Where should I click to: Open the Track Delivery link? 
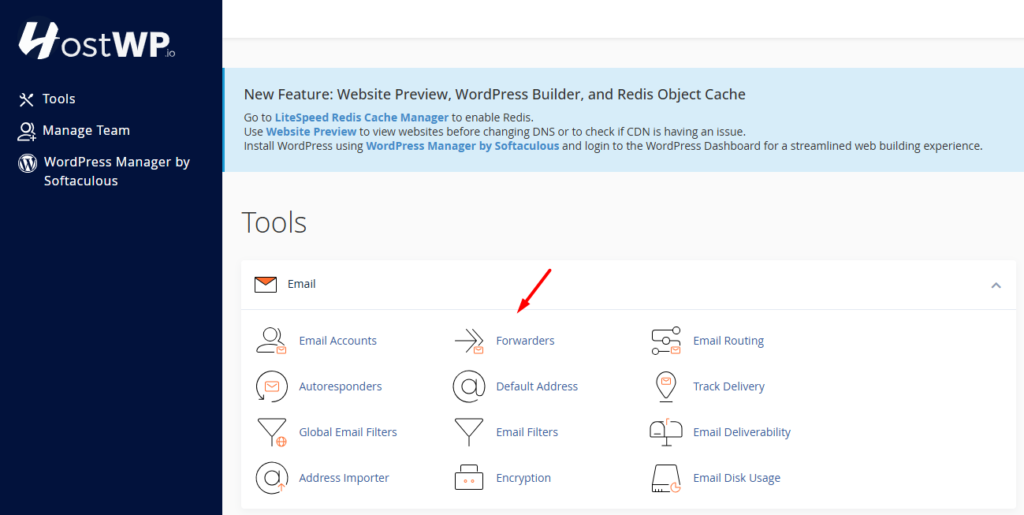point(729,386)
